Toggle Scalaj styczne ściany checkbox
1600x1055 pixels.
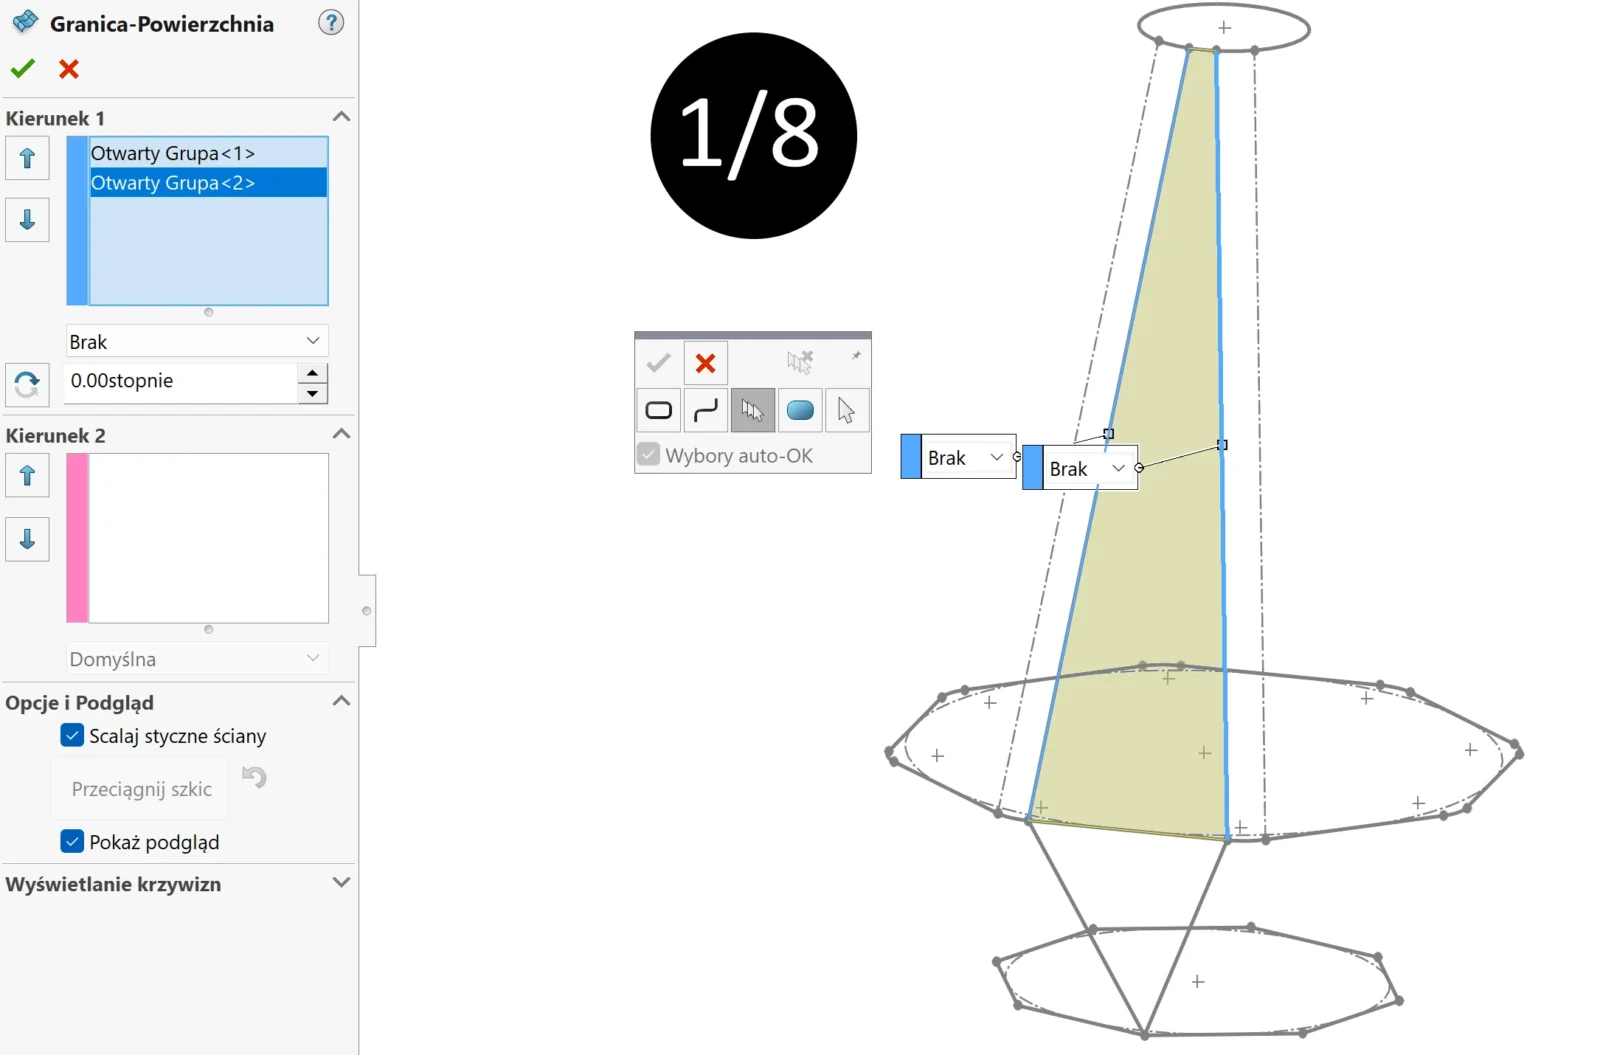(72, 736)
